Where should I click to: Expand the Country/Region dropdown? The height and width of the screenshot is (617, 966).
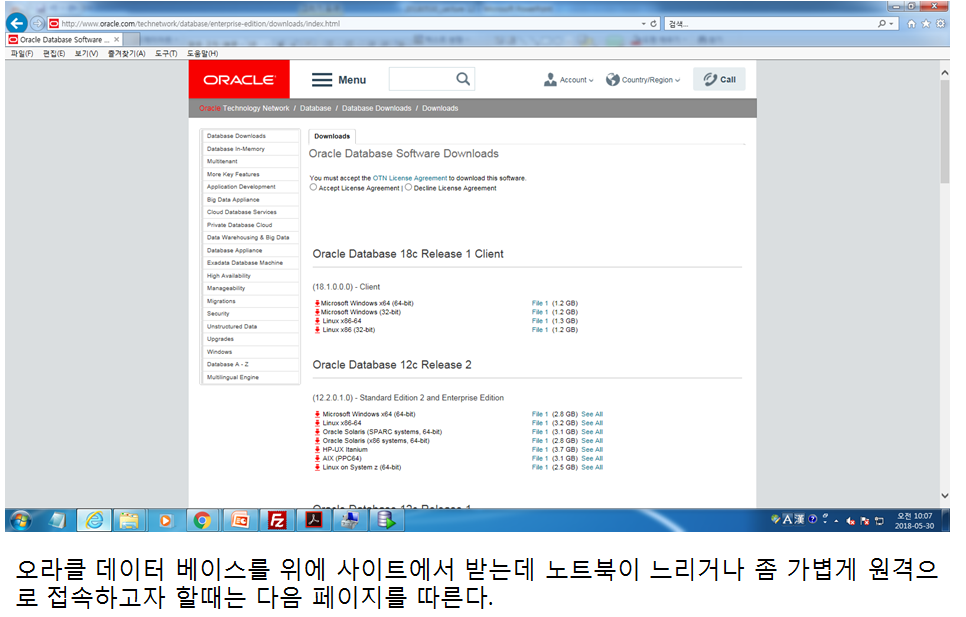point(643,80)
